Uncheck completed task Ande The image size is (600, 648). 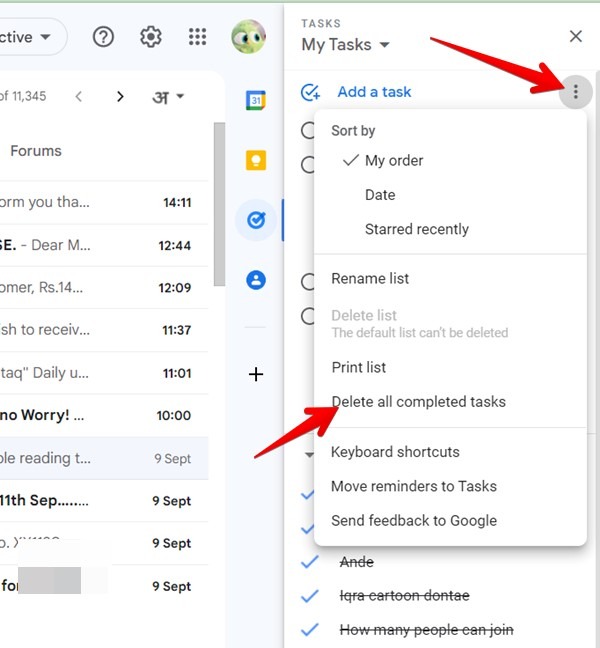pyautogui.click(x=310, y=562)
